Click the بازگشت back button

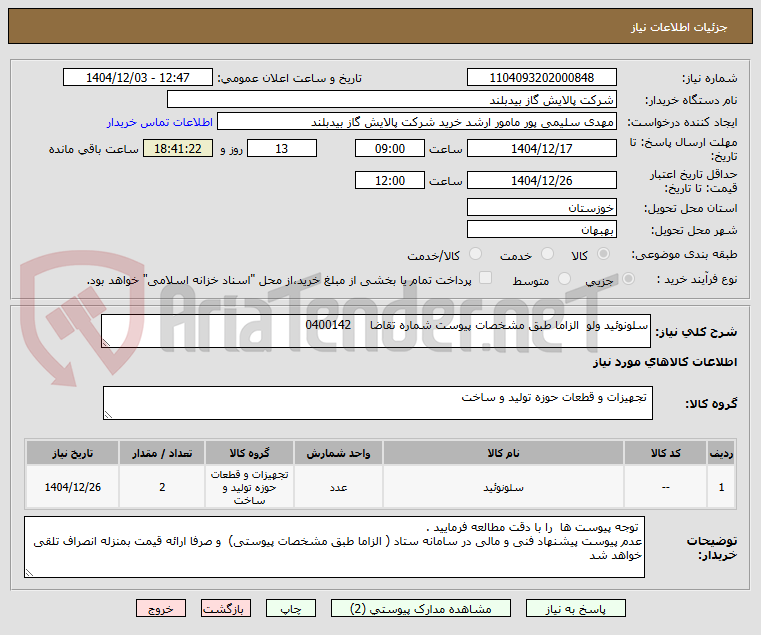pos(226,608)
